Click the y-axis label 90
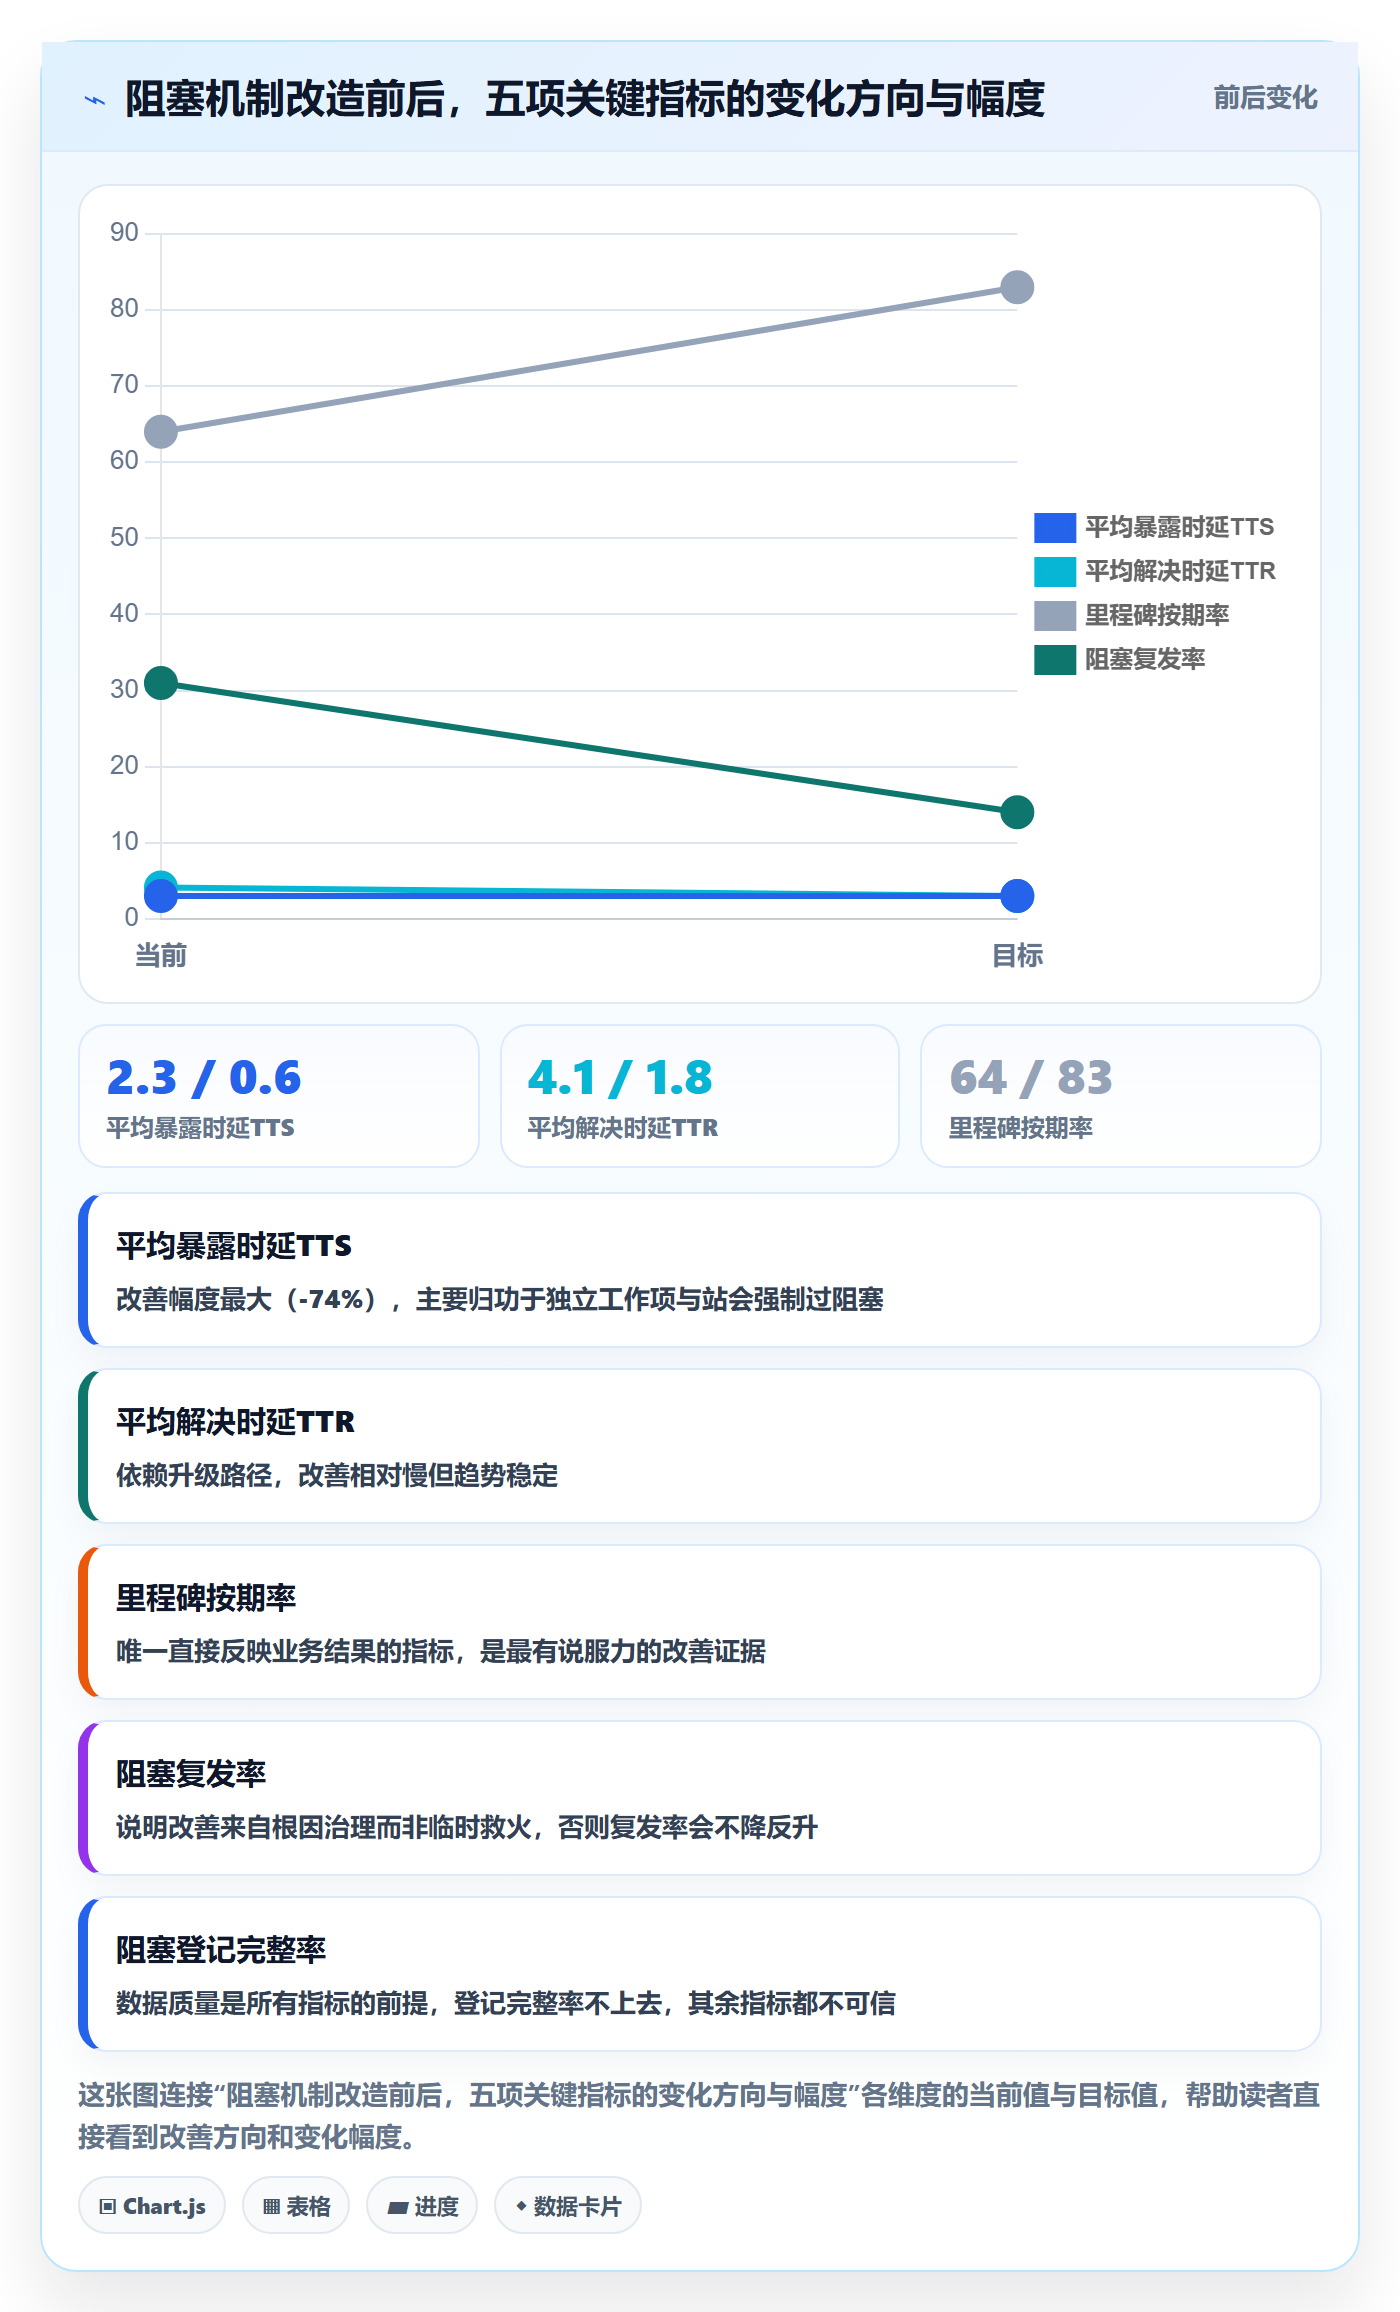Viewport: 1400px width, 2312px height. click(124, 233)
